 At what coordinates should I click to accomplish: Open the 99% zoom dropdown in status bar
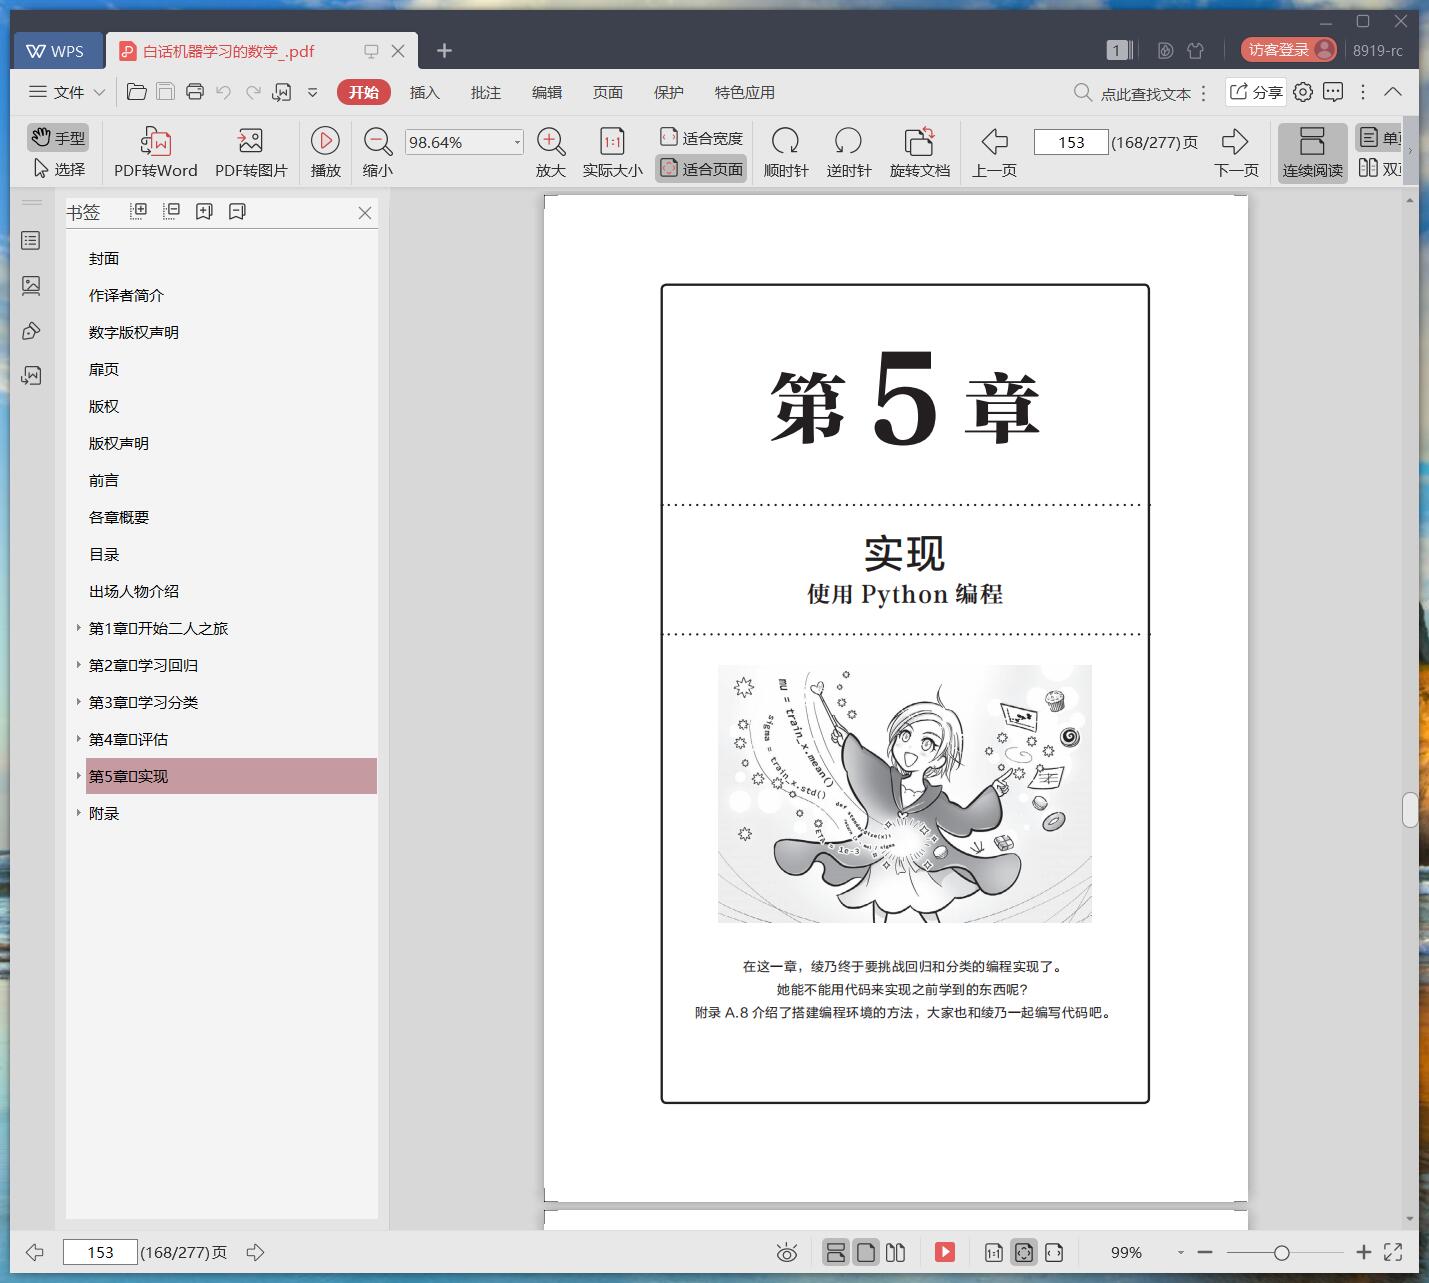(1181, 1252)
